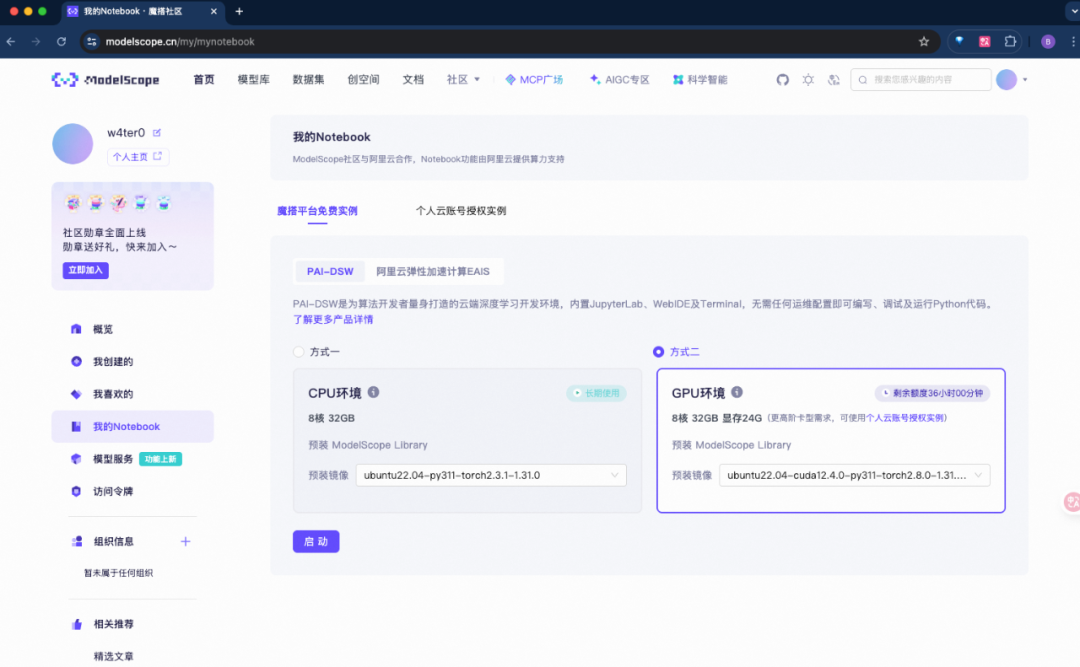Screen dimensions: 1080x667
Task: Click the 剩余额度36小时00分钟 badge
Action: click(x=933, y=393)
